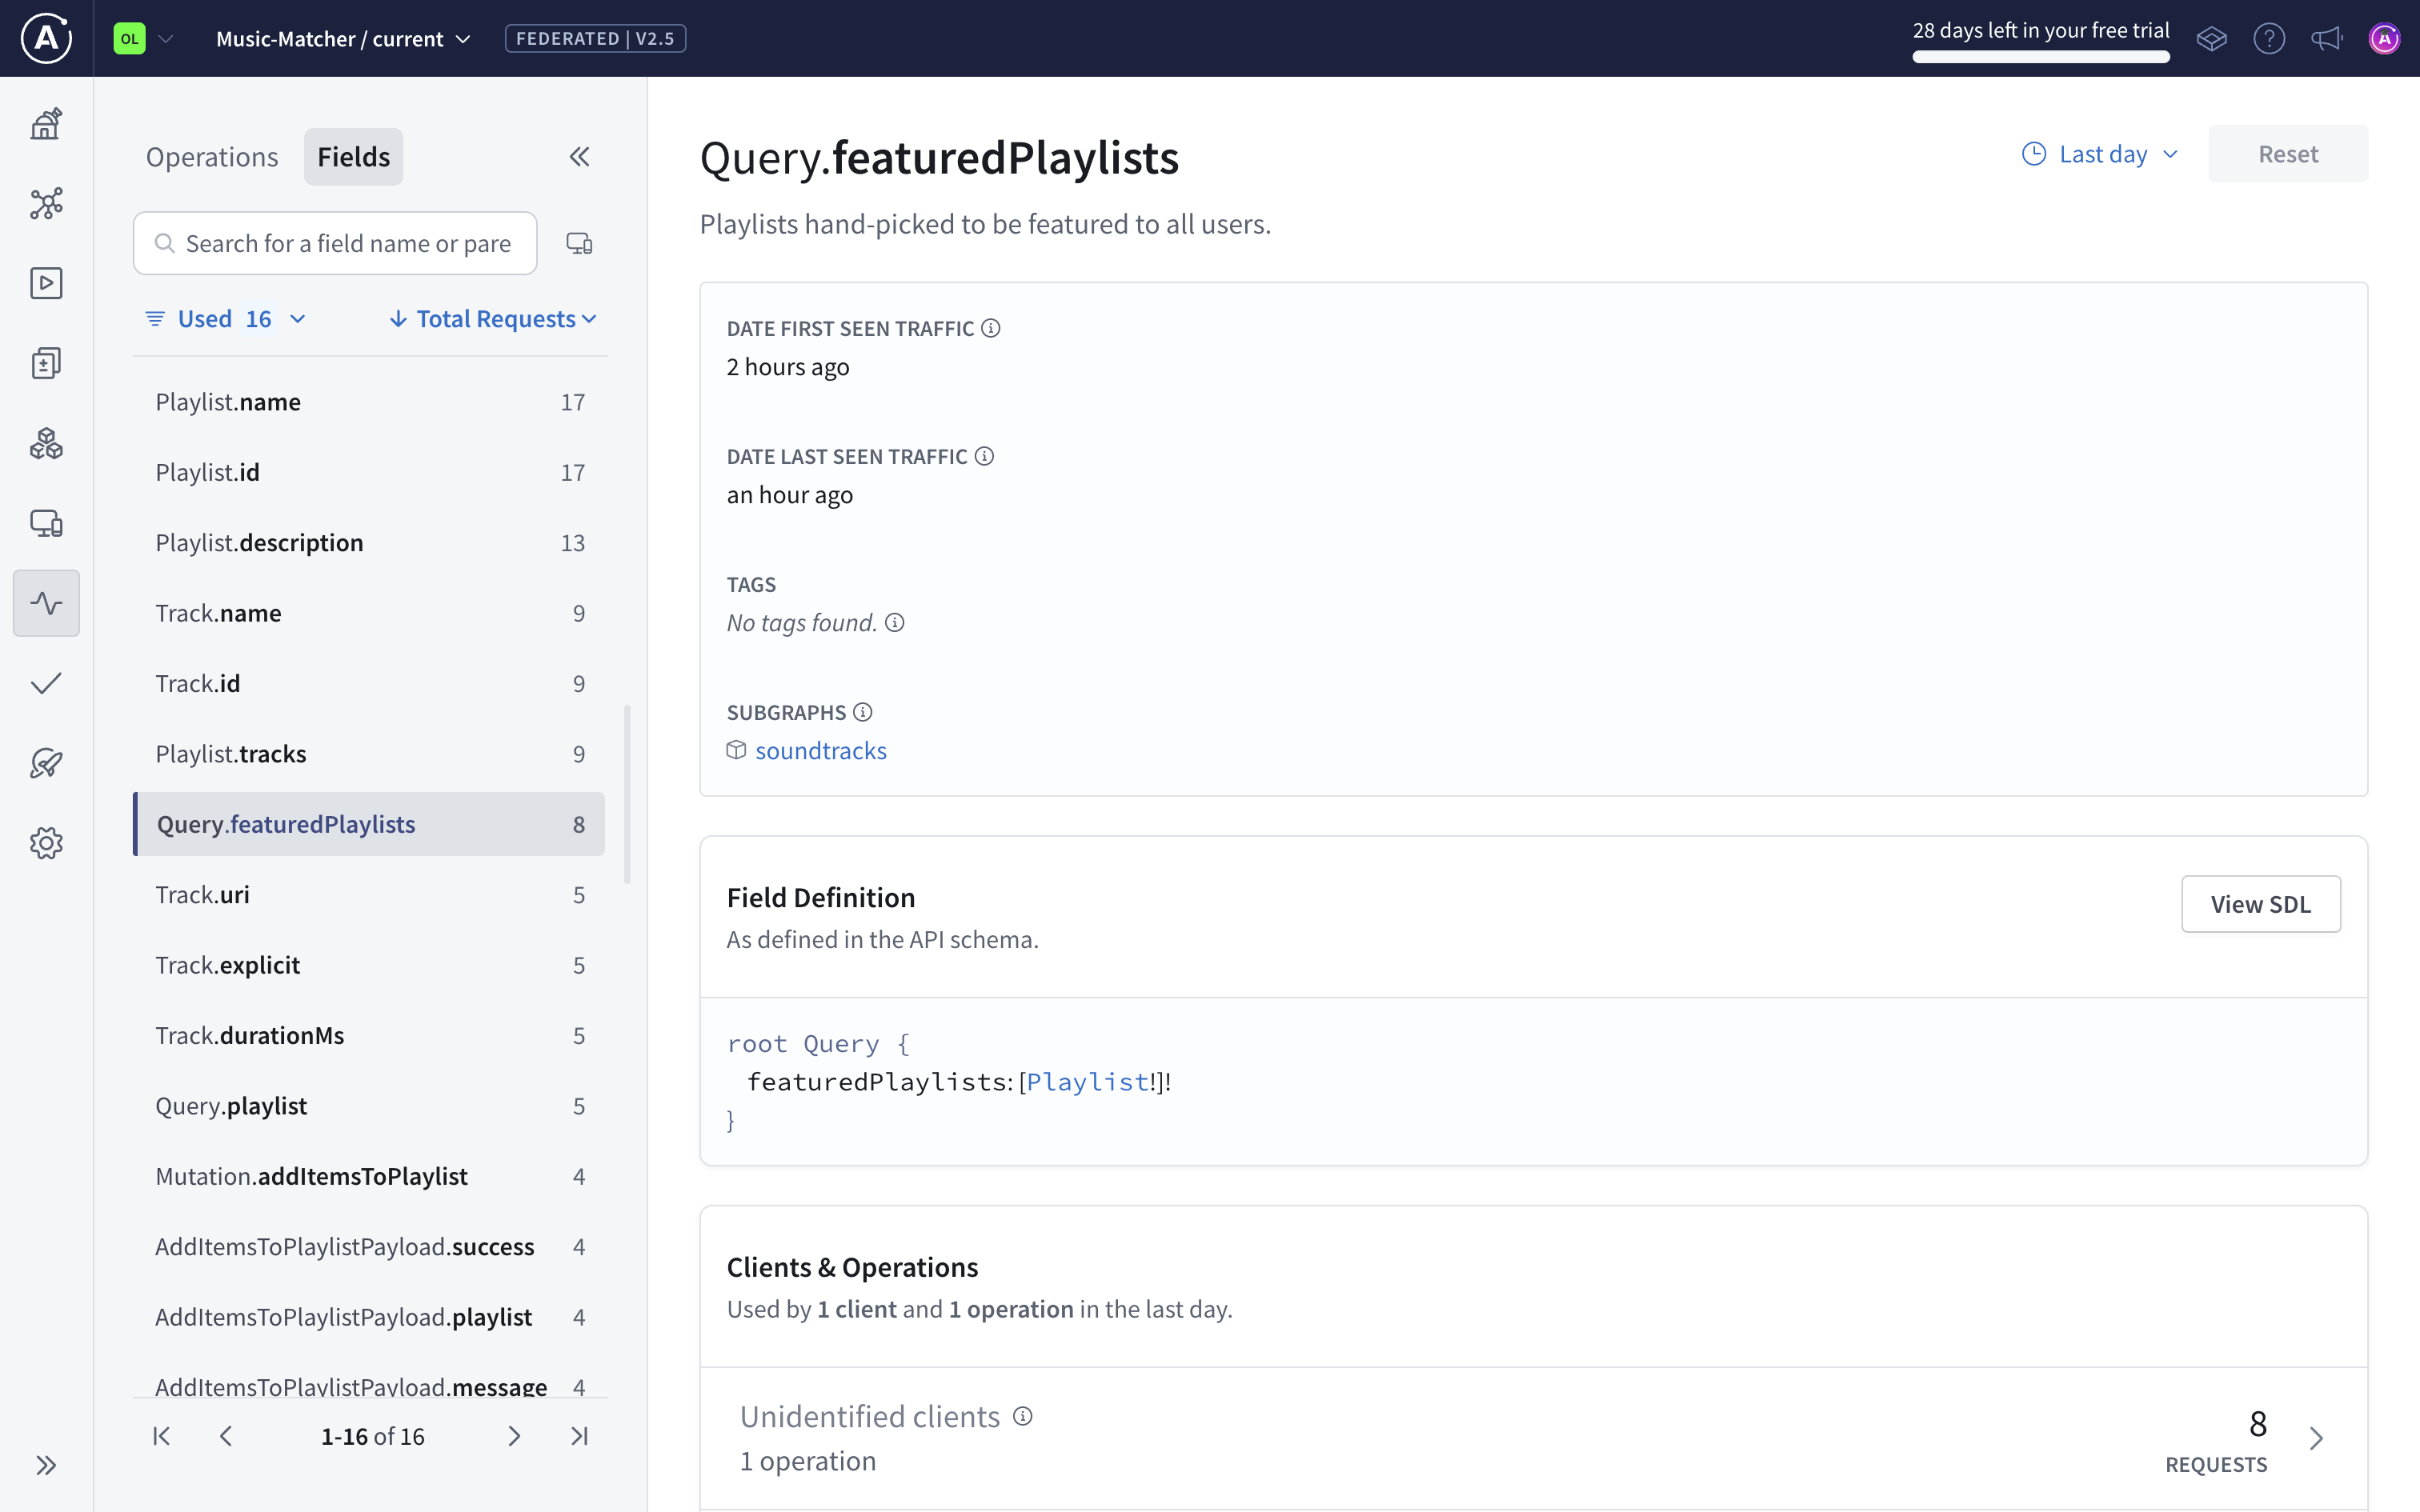Open the Explorer play icon in sidebar
The height and width of the screenshot is (1512, 2420).
coord(46,283)
